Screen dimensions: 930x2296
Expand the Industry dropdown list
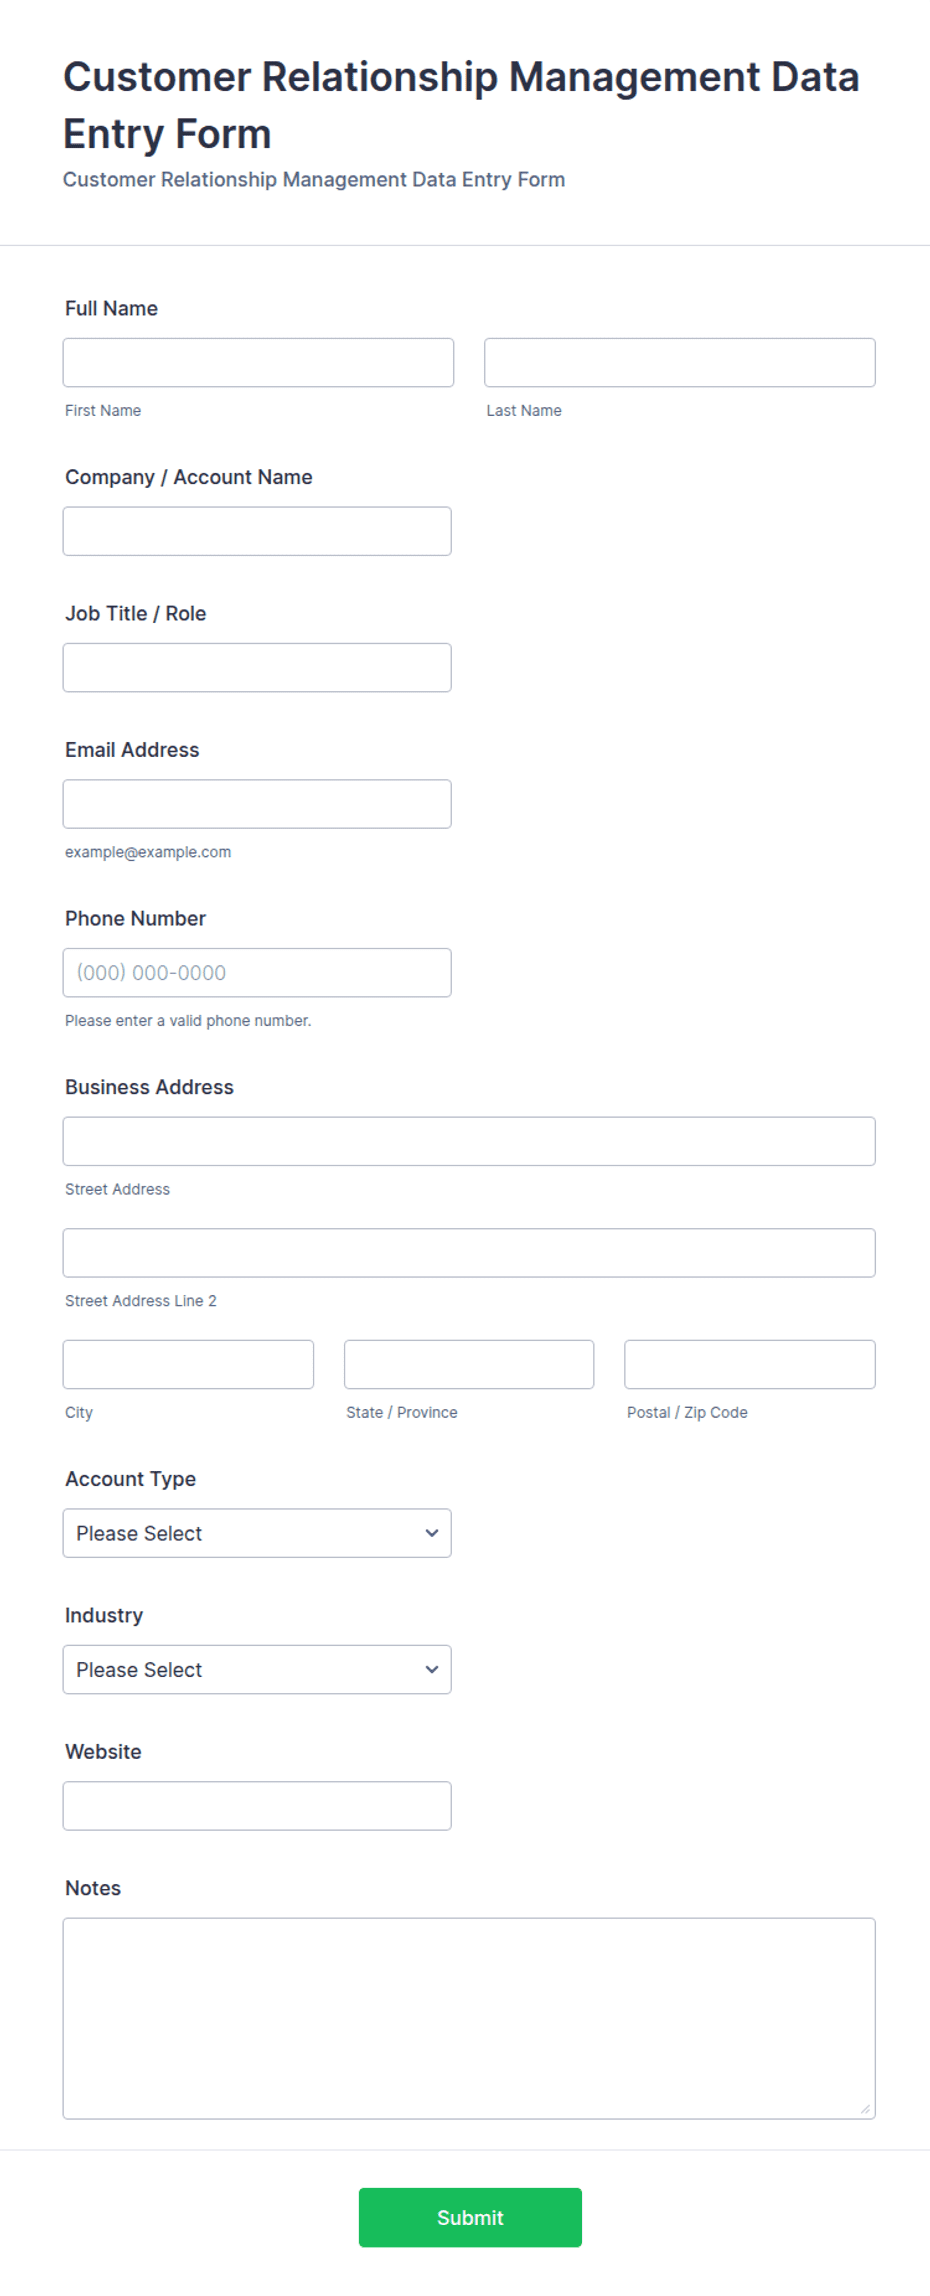(x=257, y=1669)
